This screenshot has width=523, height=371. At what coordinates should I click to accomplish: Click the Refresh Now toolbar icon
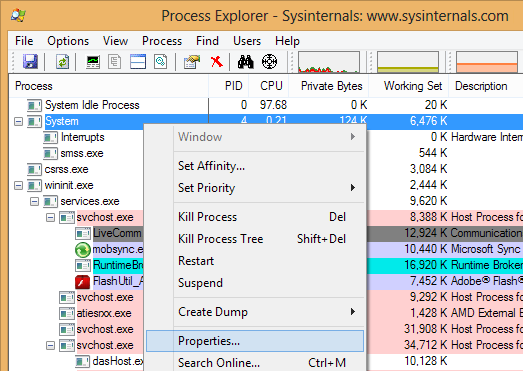tap(62, 62)
